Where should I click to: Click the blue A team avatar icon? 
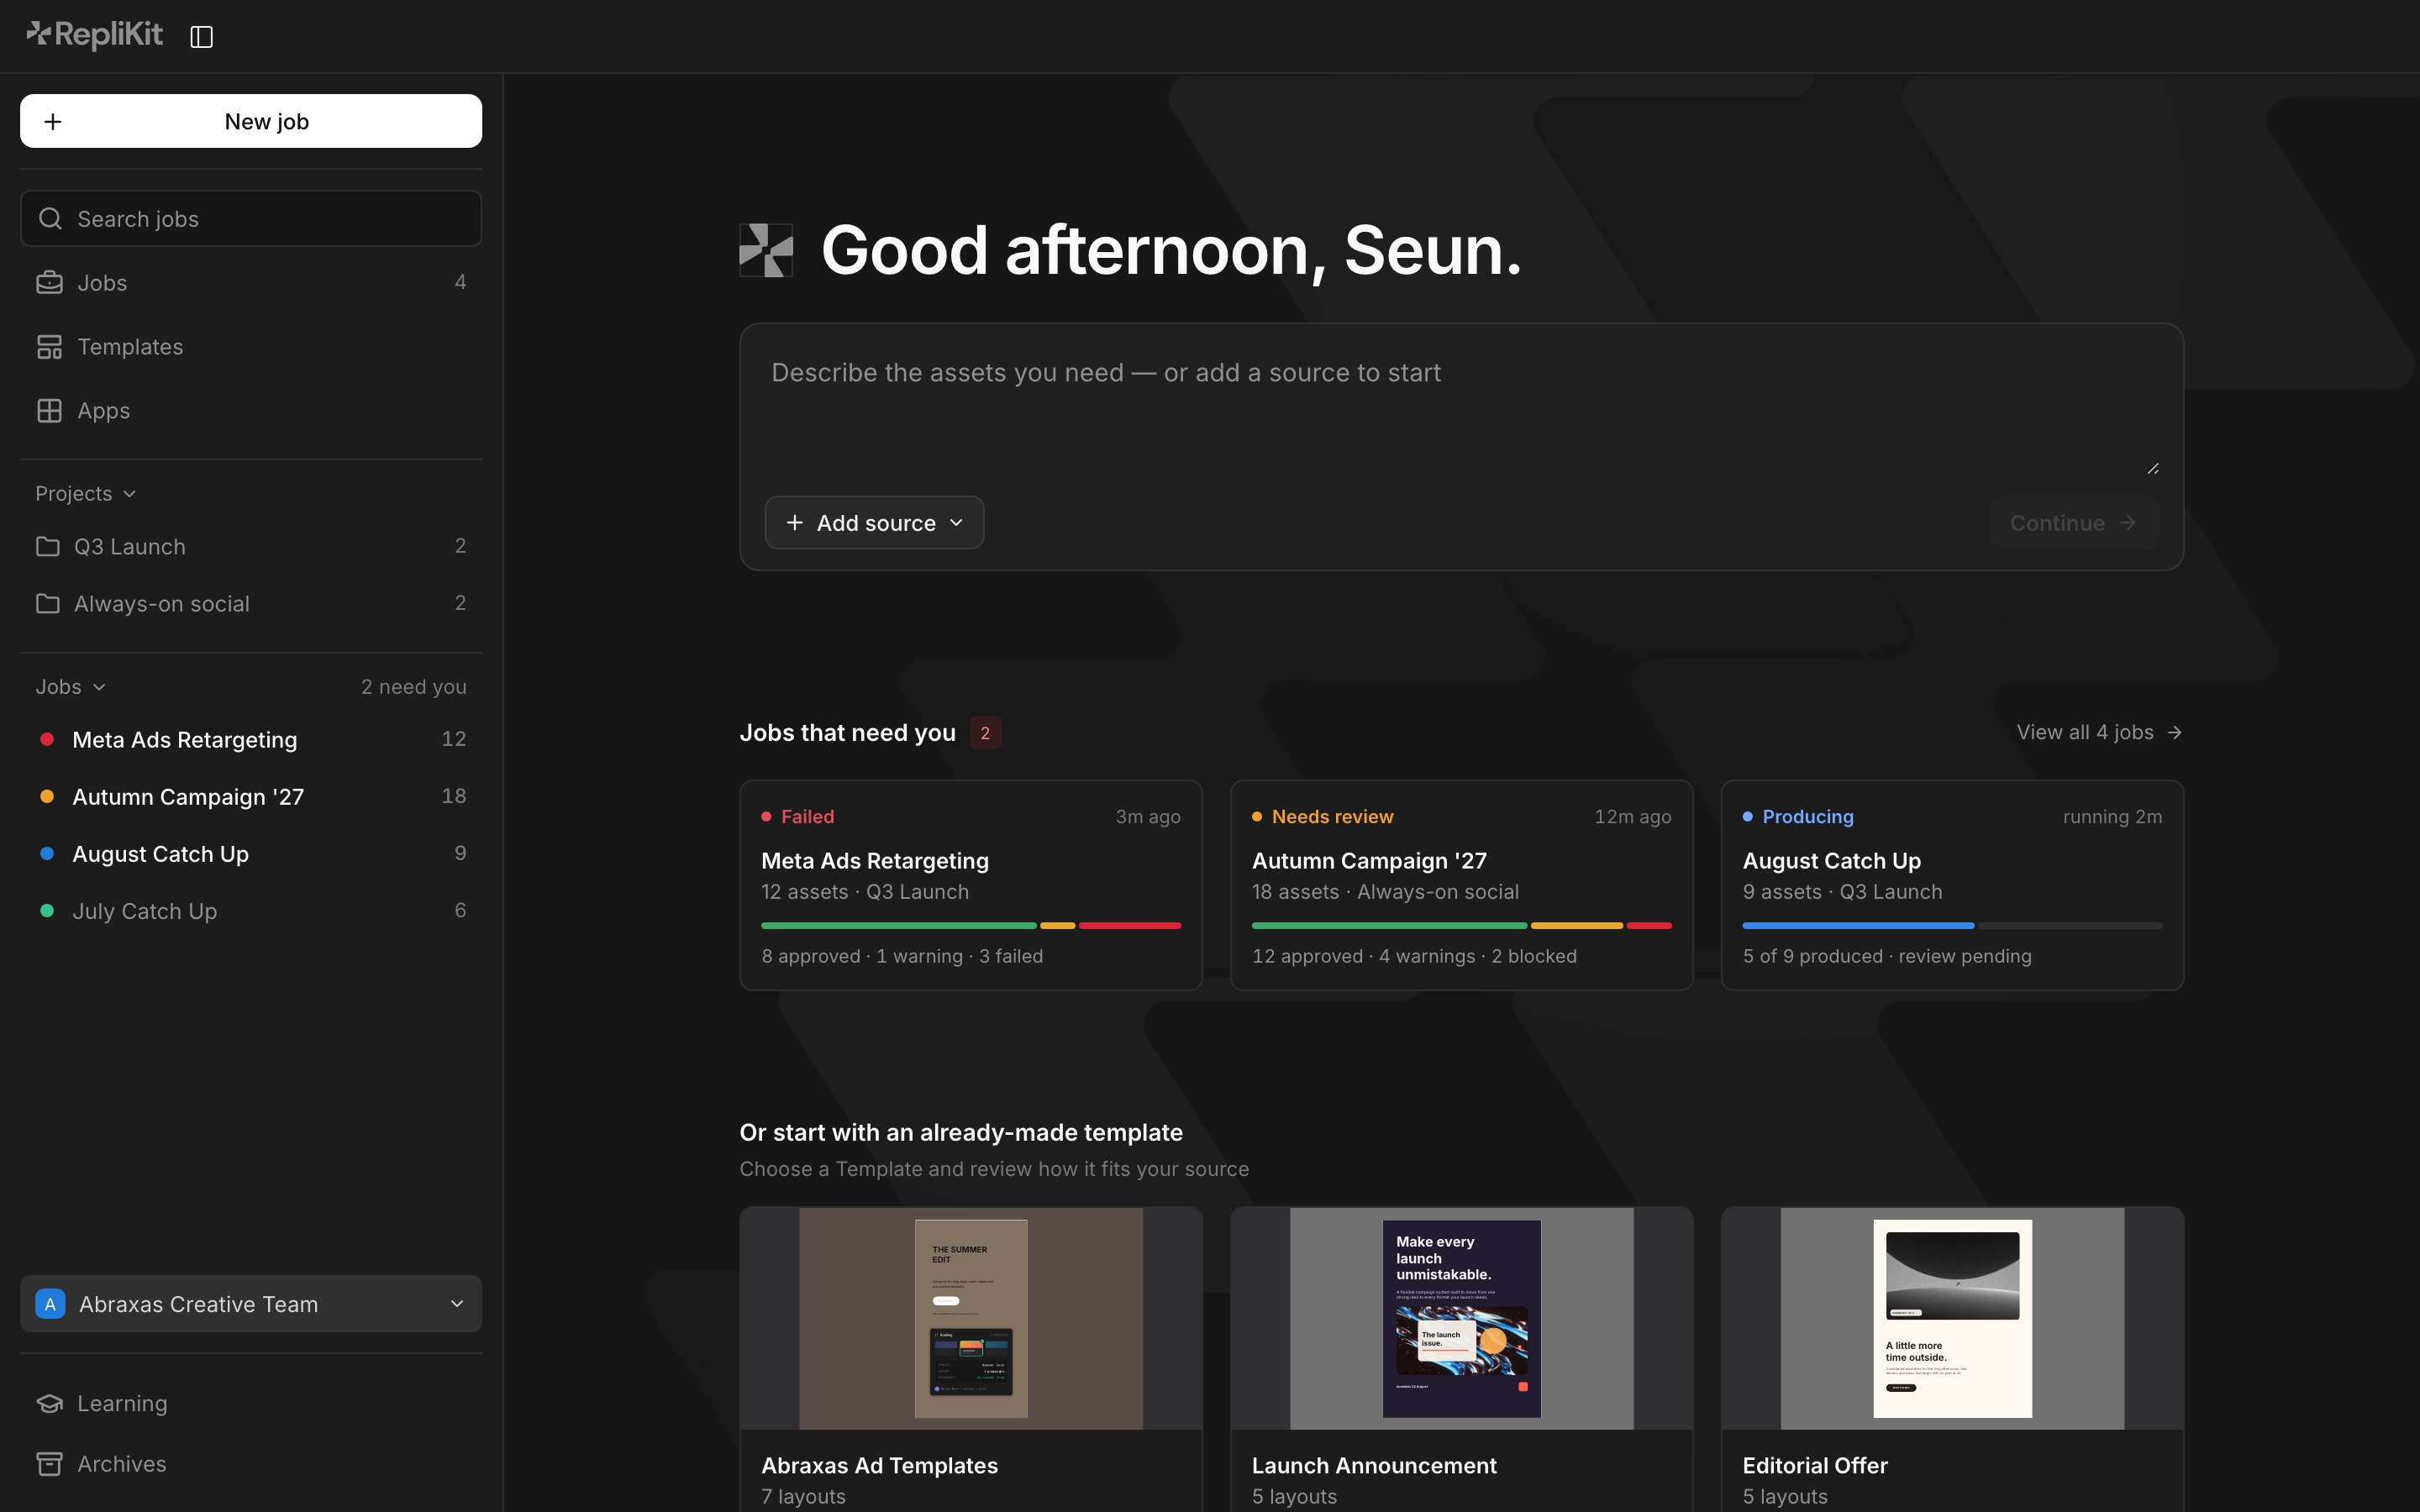click(x=50, y=1304)
